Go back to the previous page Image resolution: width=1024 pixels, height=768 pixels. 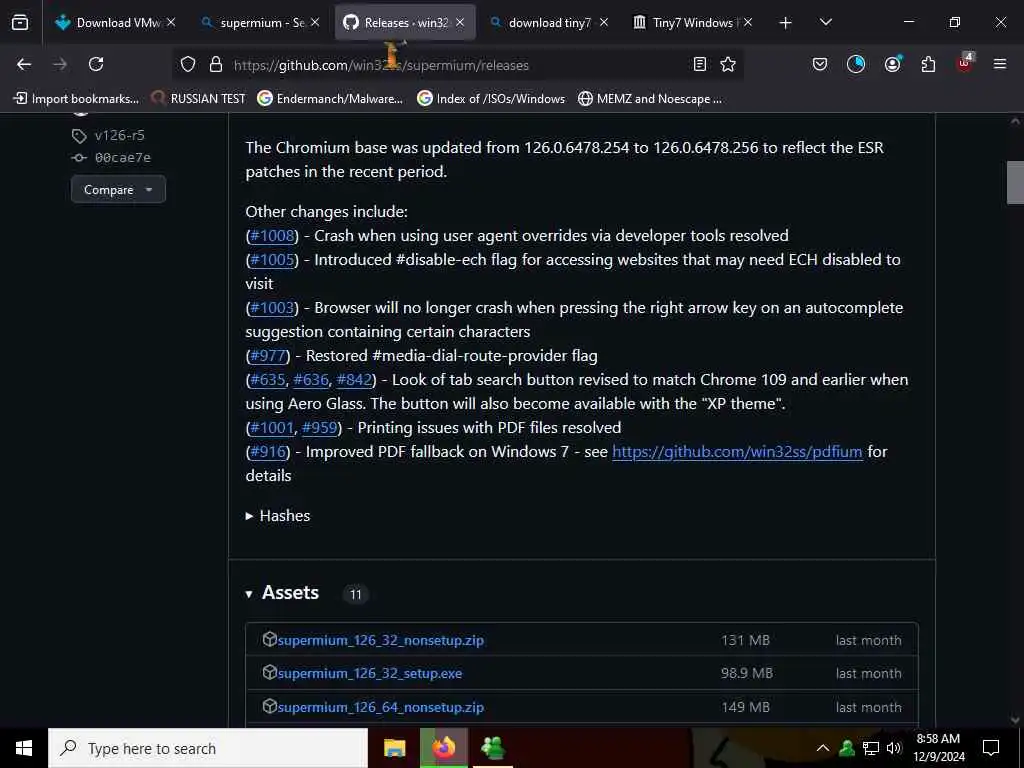point(24,64)
